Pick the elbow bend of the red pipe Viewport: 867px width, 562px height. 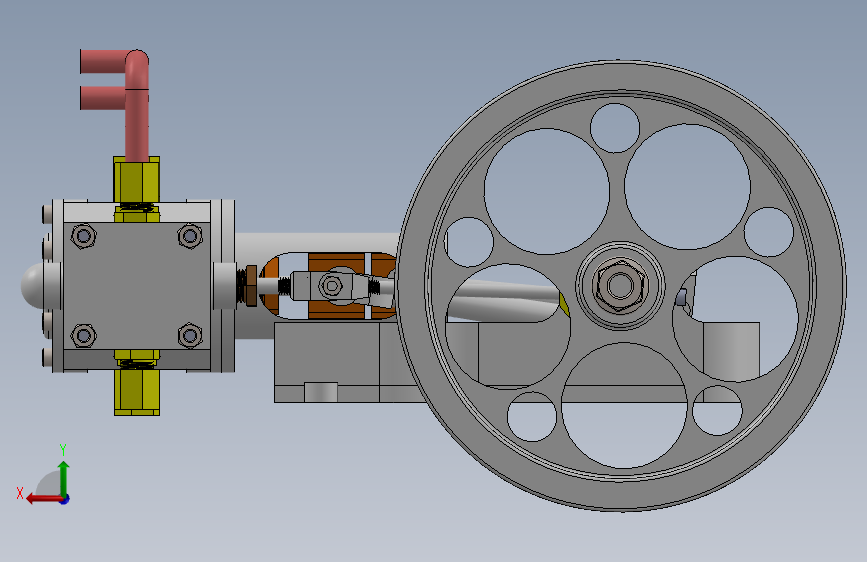137,67
